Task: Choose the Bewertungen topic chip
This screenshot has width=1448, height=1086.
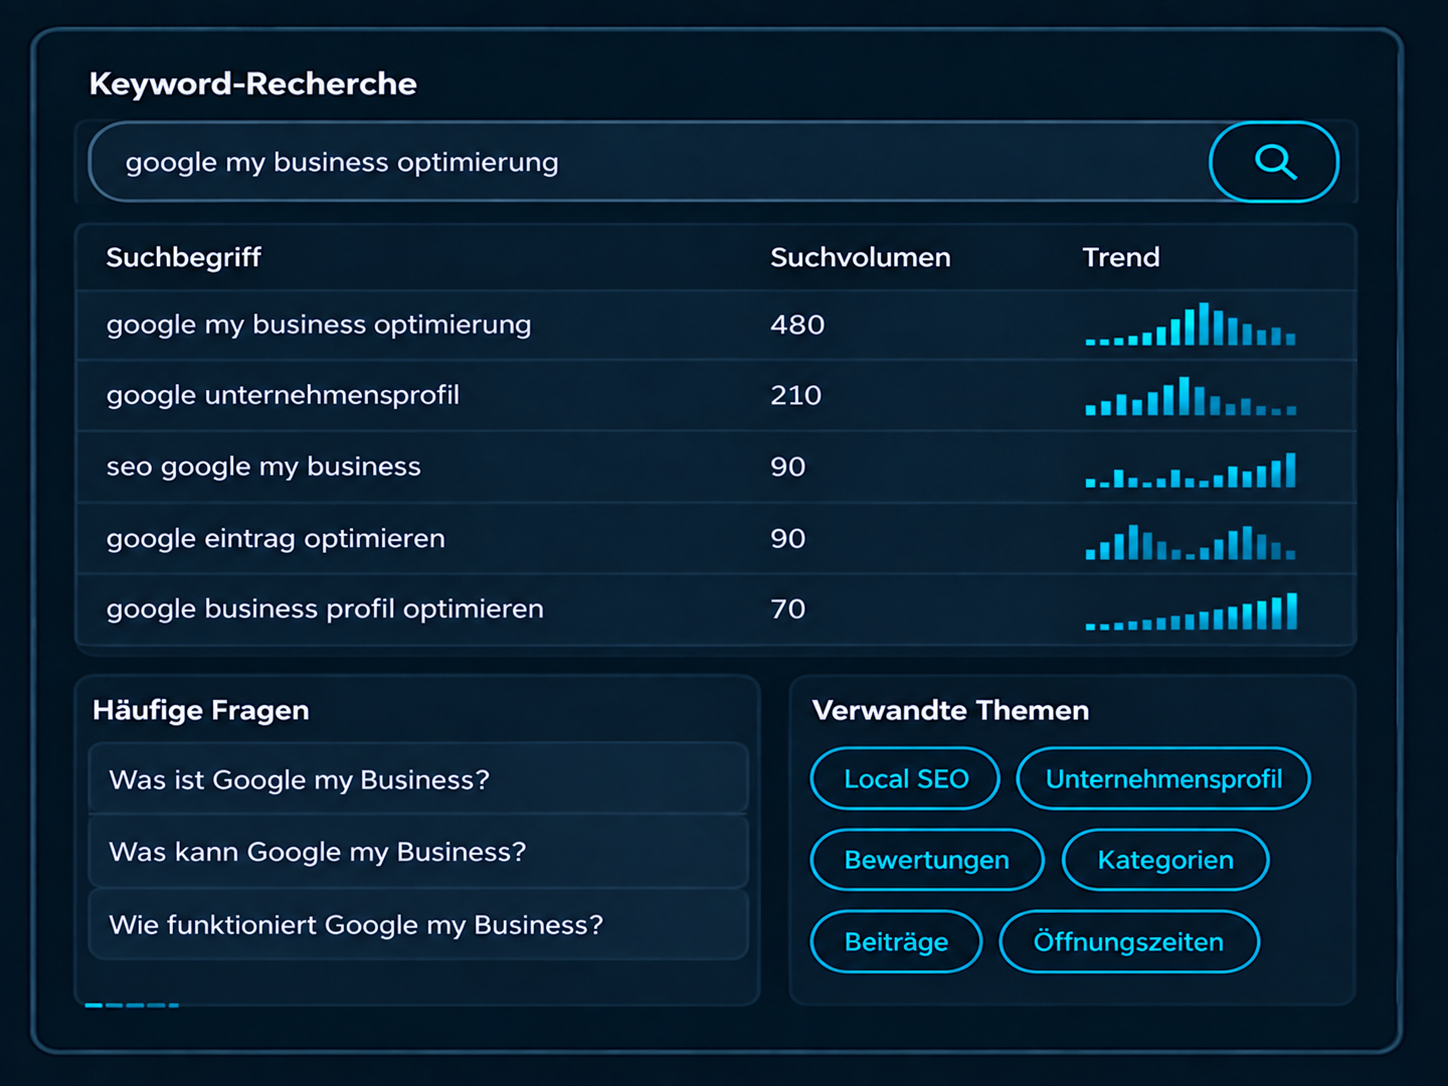Action: pyautogui.click(x=927, y=860)
